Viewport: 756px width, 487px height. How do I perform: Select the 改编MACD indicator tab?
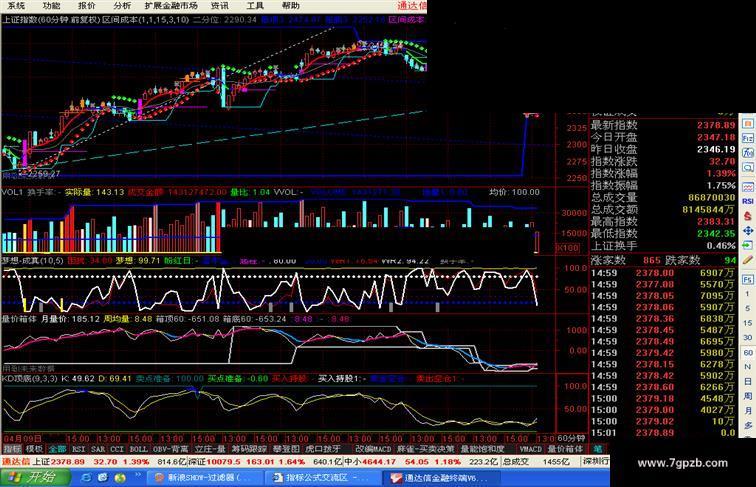tap(373, 448)
